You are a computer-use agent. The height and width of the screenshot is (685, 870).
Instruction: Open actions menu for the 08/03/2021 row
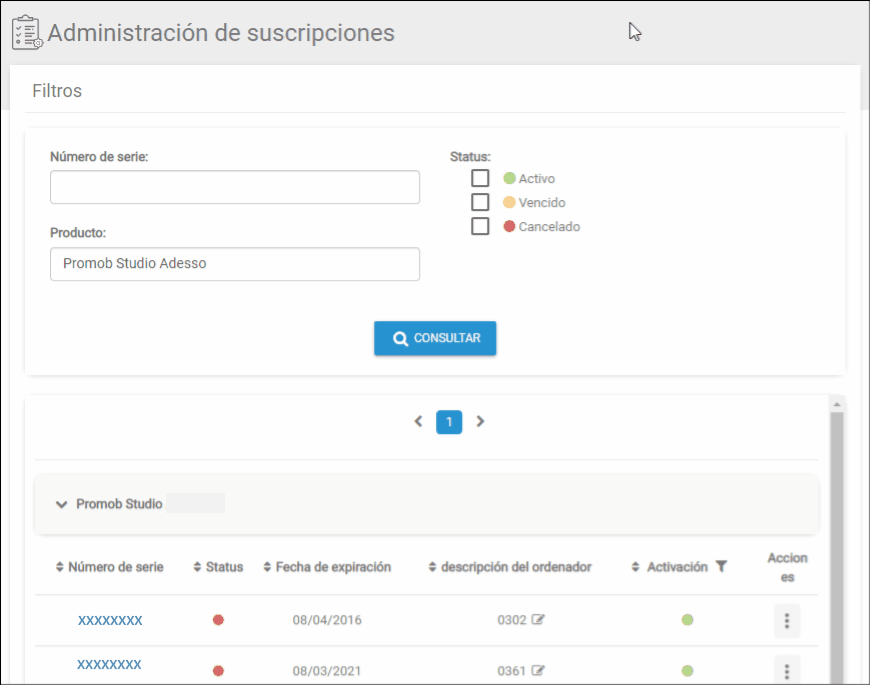787,671
